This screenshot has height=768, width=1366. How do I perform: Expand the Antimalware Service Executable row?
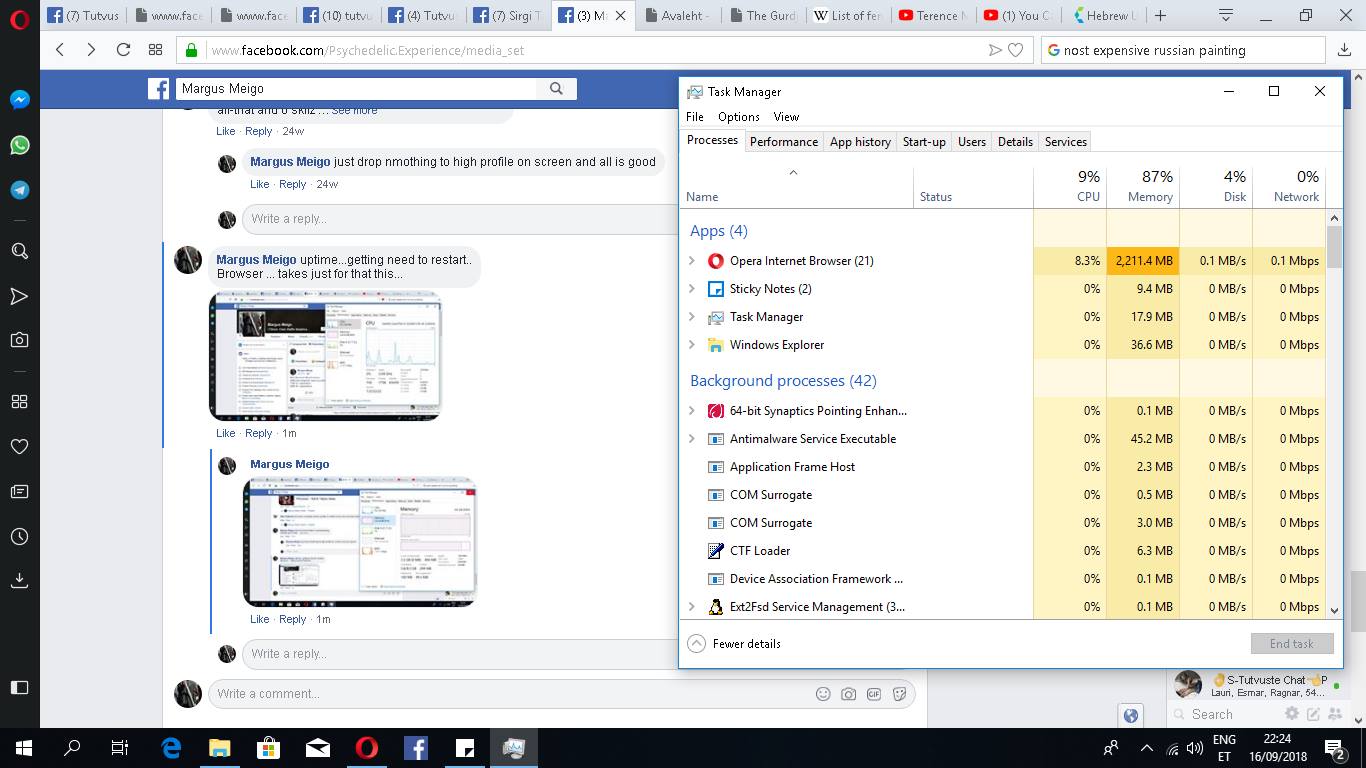click(692, 439)
